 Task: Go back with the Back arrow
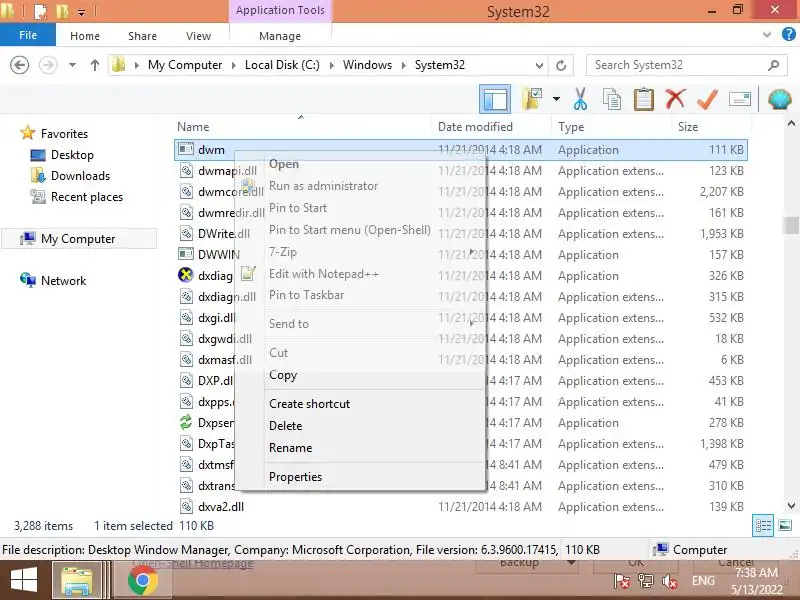[x=19, y=65]
